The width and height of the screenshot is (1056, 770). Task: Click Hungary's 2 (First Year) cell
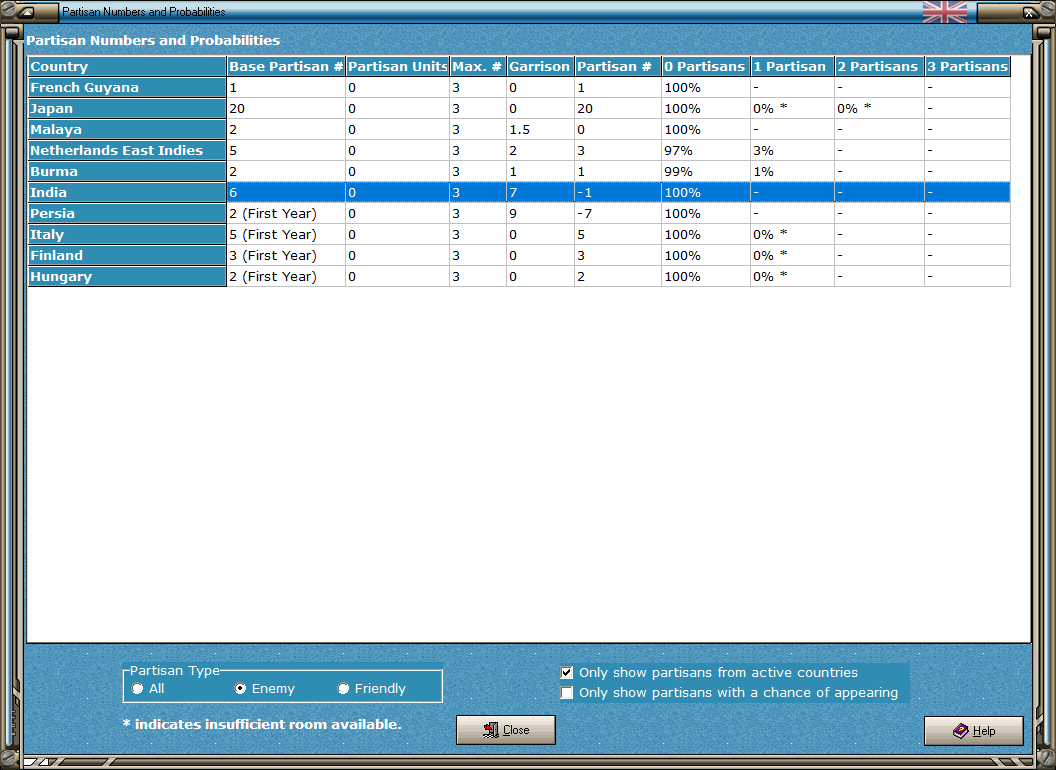[x=286, y=276]
